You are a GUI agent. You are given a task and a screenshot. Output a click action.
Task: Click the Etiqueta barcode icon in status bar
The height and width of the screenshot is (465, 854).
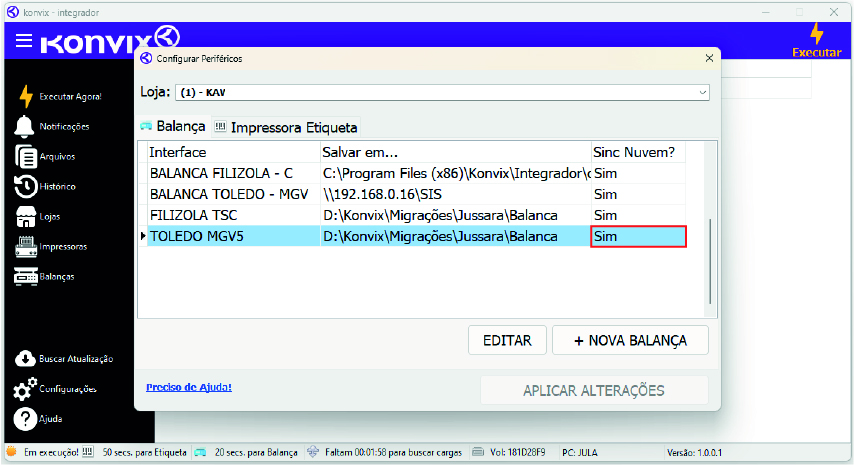(88, 452)
